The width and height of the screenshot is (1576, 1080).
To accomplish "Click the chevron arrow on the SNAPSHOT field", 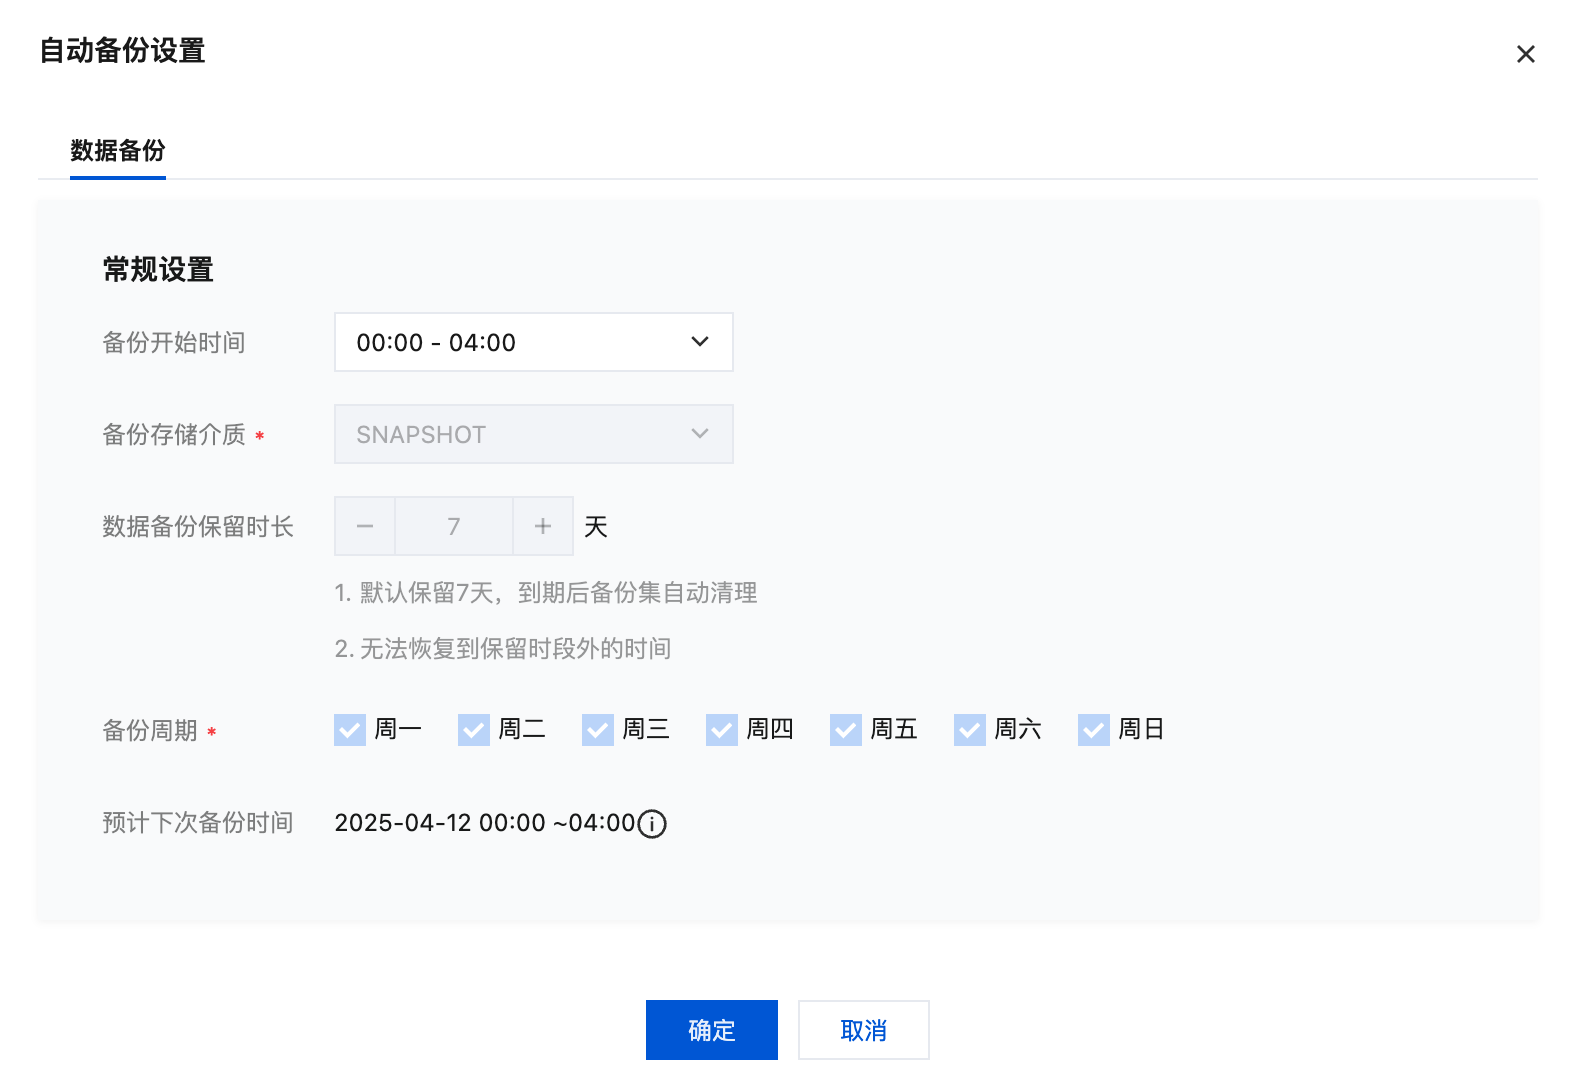I will coord(700,434).
